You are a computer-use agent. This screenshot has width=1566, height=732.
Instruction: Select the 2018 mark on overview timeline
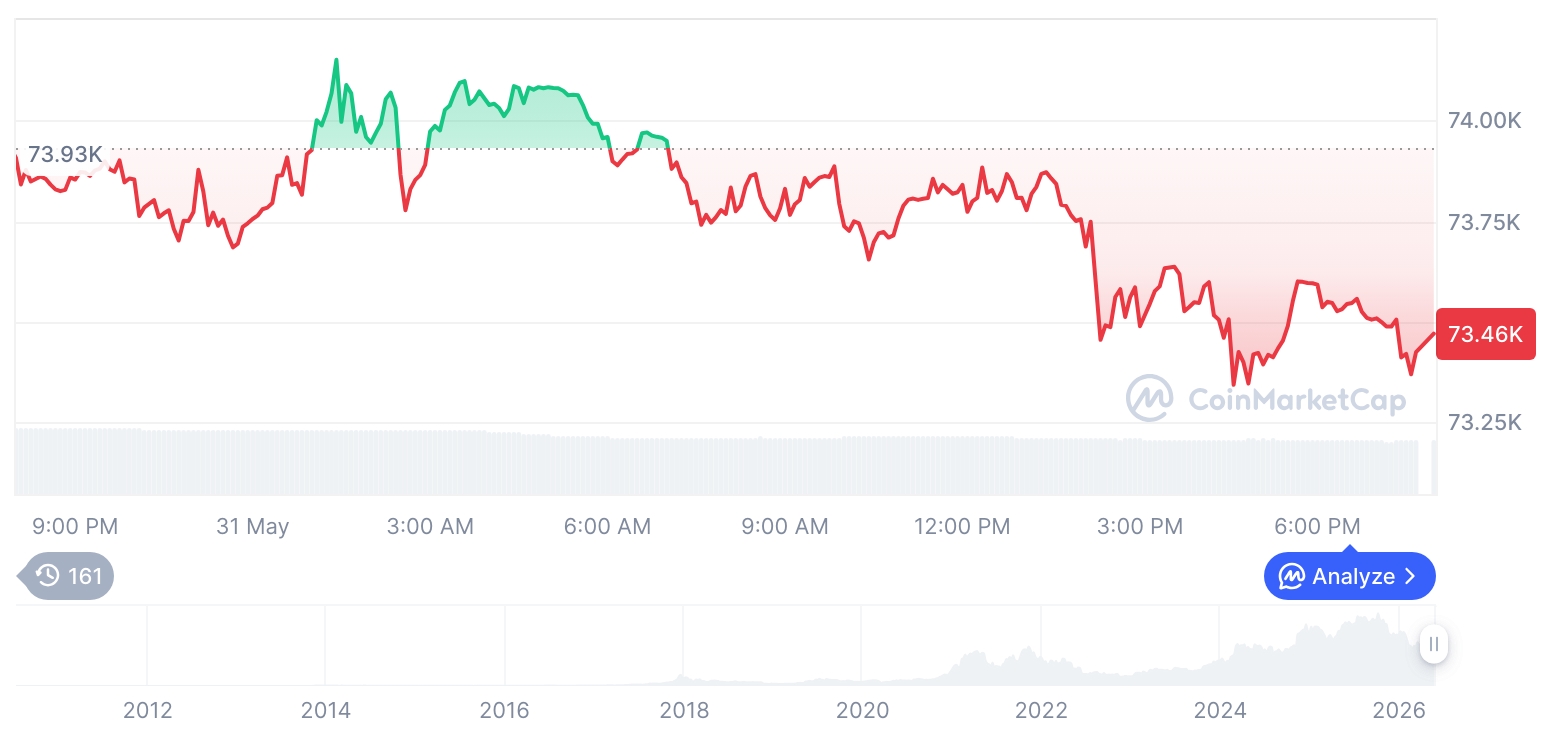(684, 710)
